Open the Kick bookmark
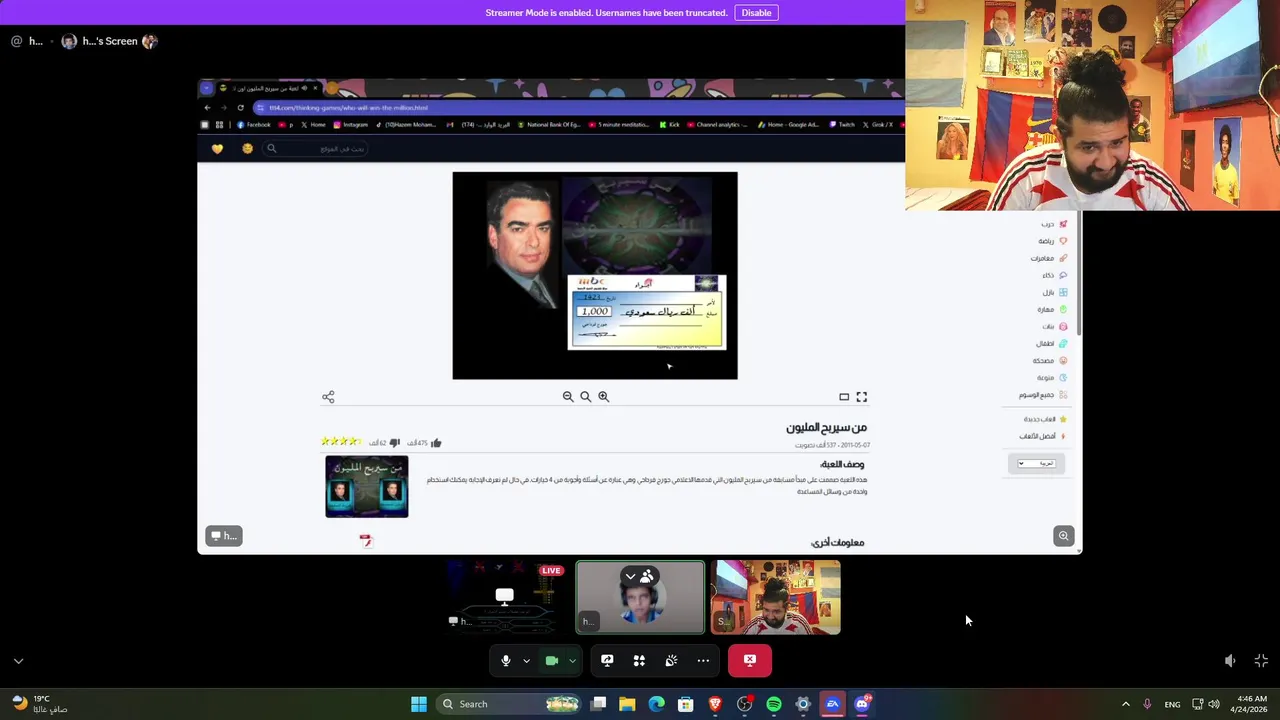Image resolution: width=1280 pixels, height=720 pixels. 670,125
